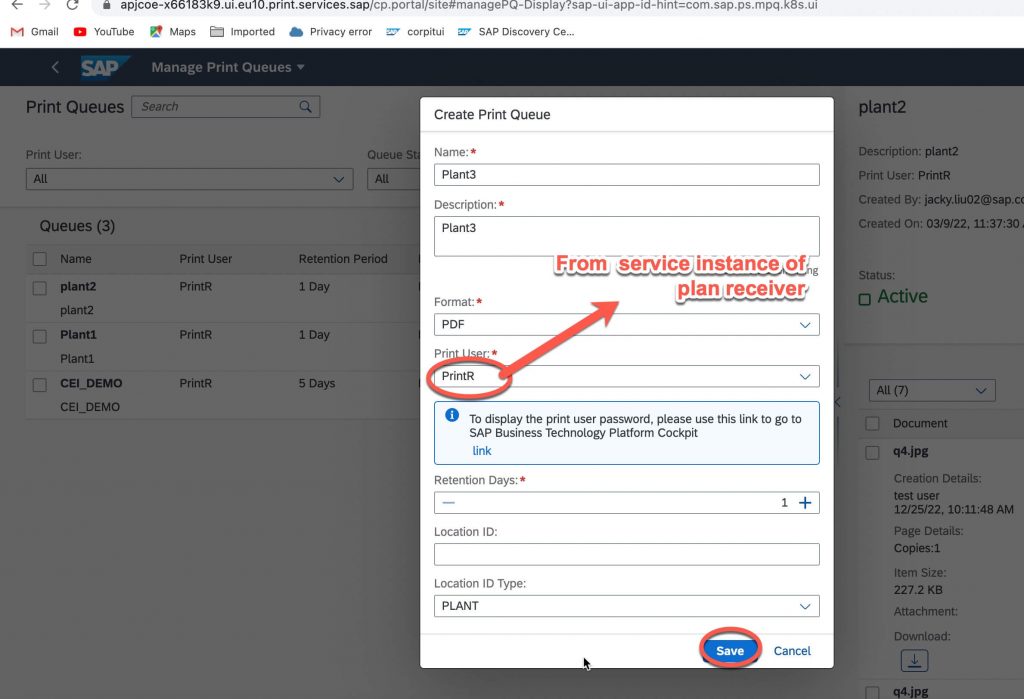Select the CEI_DEMO queue checkbox
The image size is (1024, 699).
(40, 385)
